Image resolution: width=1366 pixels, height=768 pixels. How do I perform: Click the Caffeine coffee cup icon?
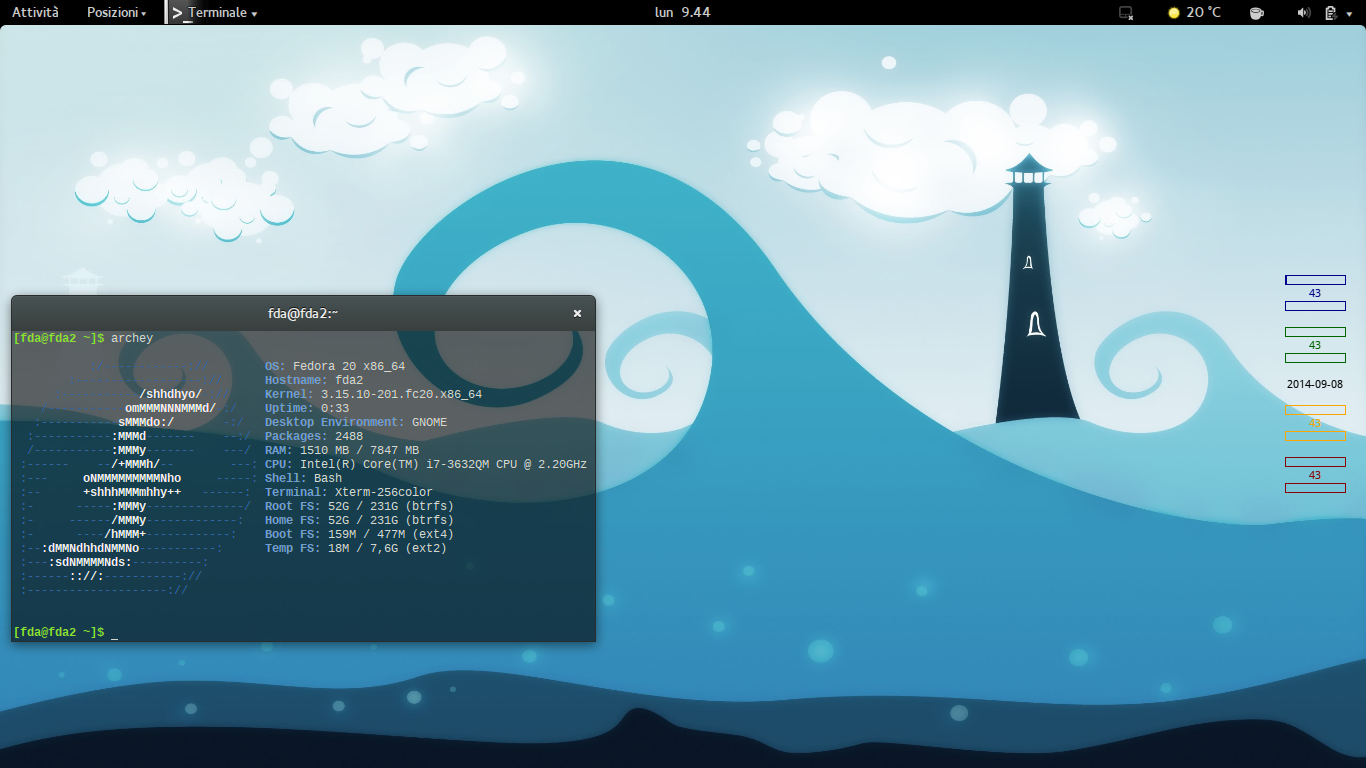pyautogui.click(x=1256, y=13)
